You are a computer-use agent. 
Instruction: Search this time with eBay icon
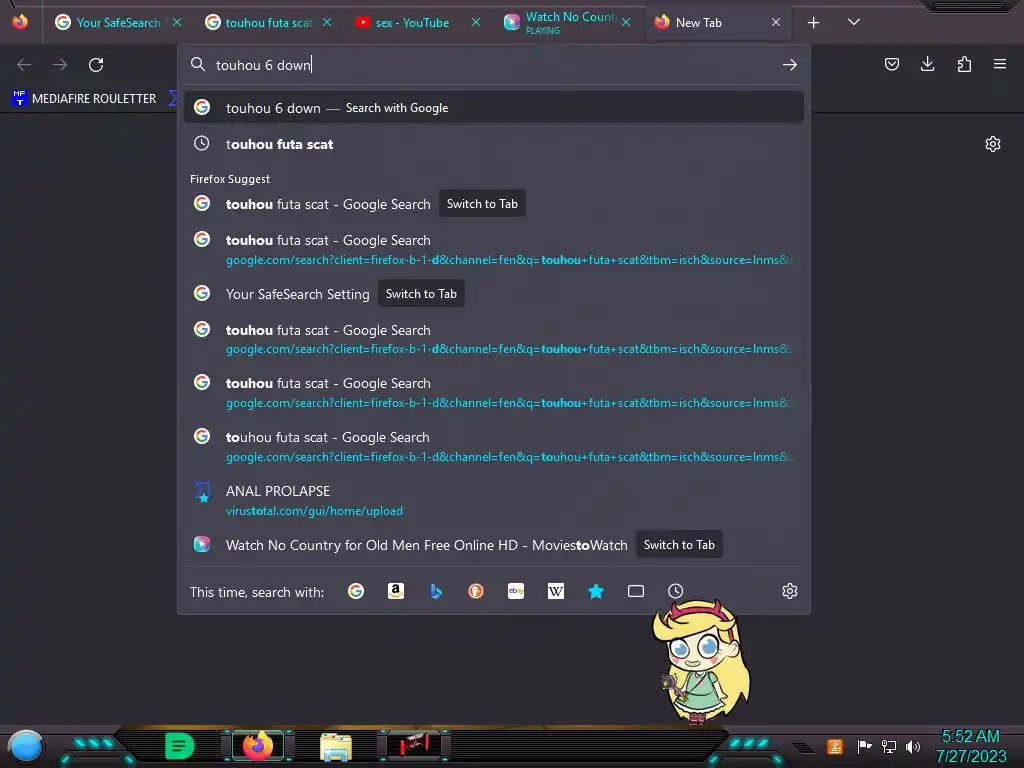pos(516,591)
